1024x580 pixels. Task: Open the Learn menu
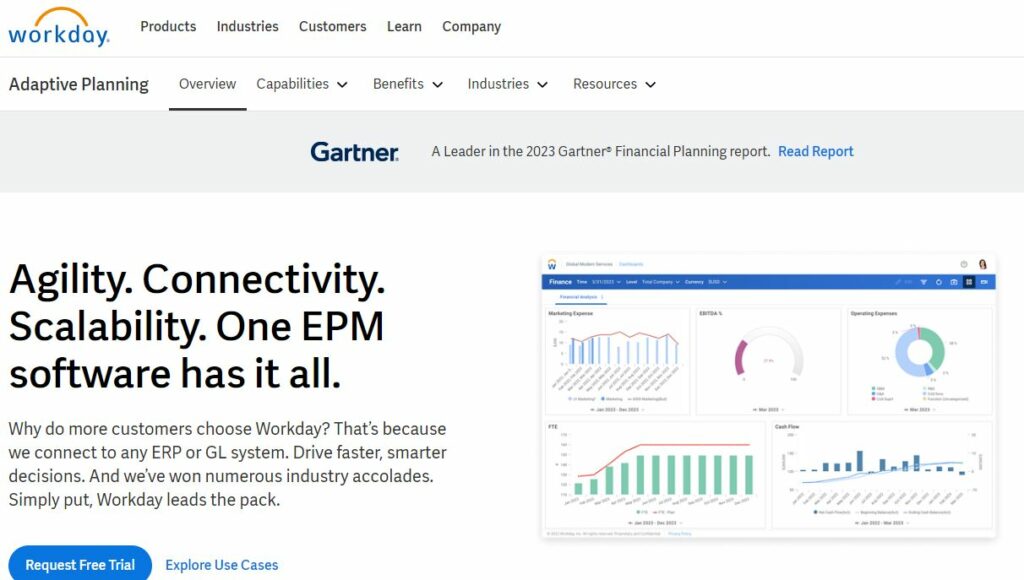click(x=404, y=27)
